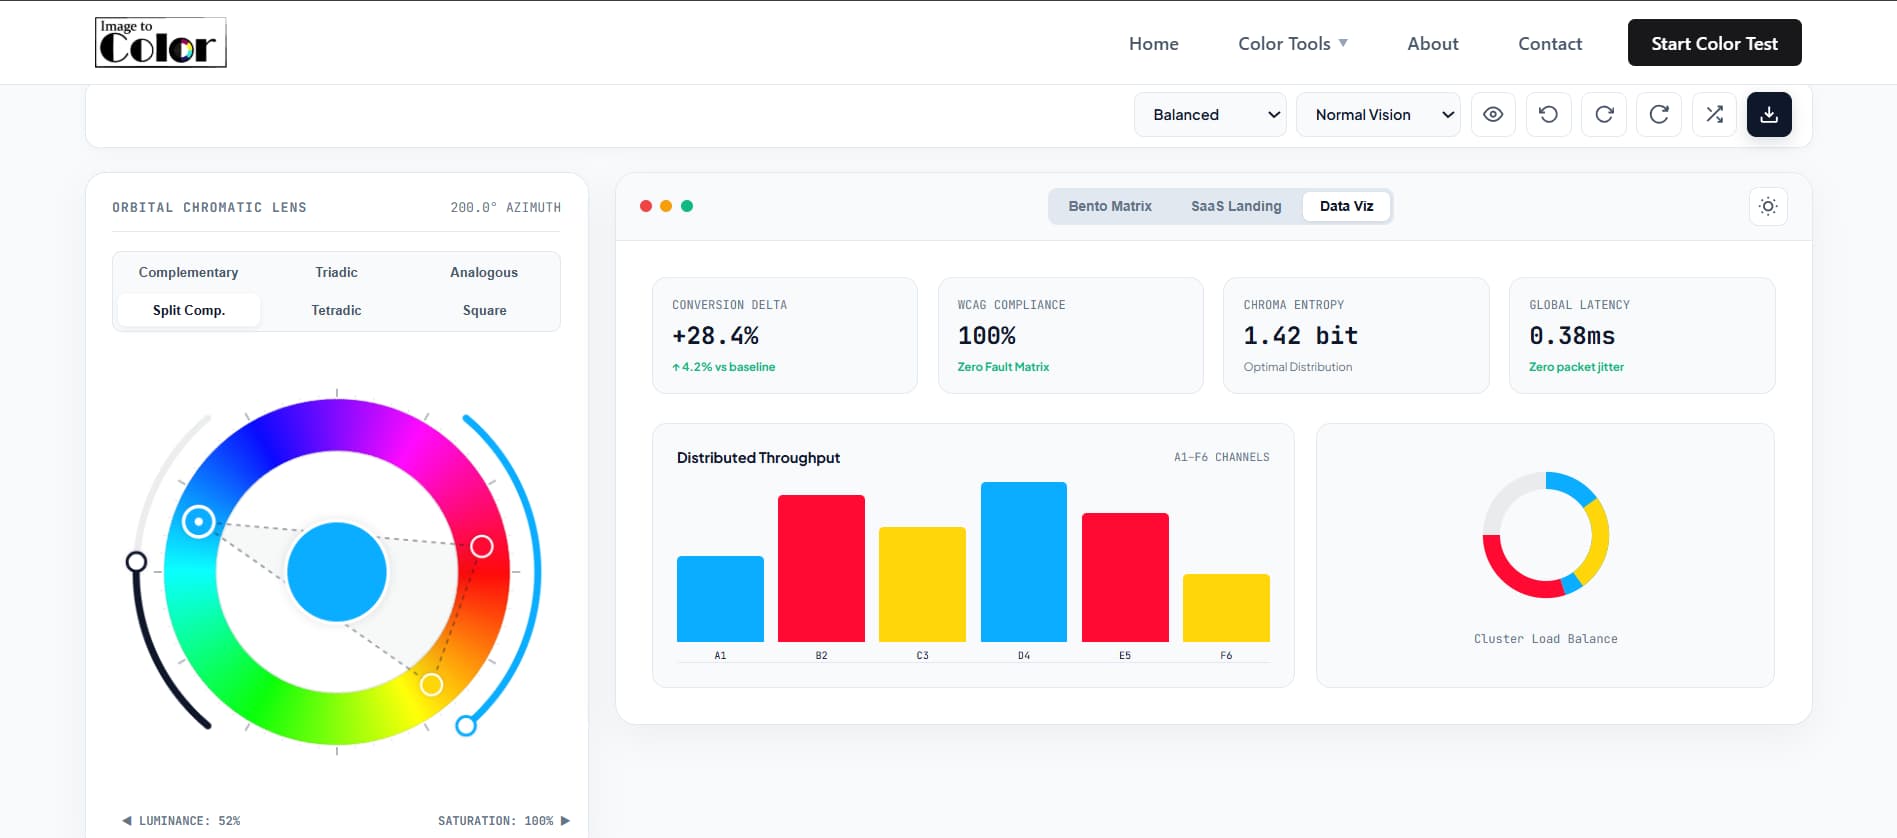
Task: Open the About page link
Action: coord(1433,43)
